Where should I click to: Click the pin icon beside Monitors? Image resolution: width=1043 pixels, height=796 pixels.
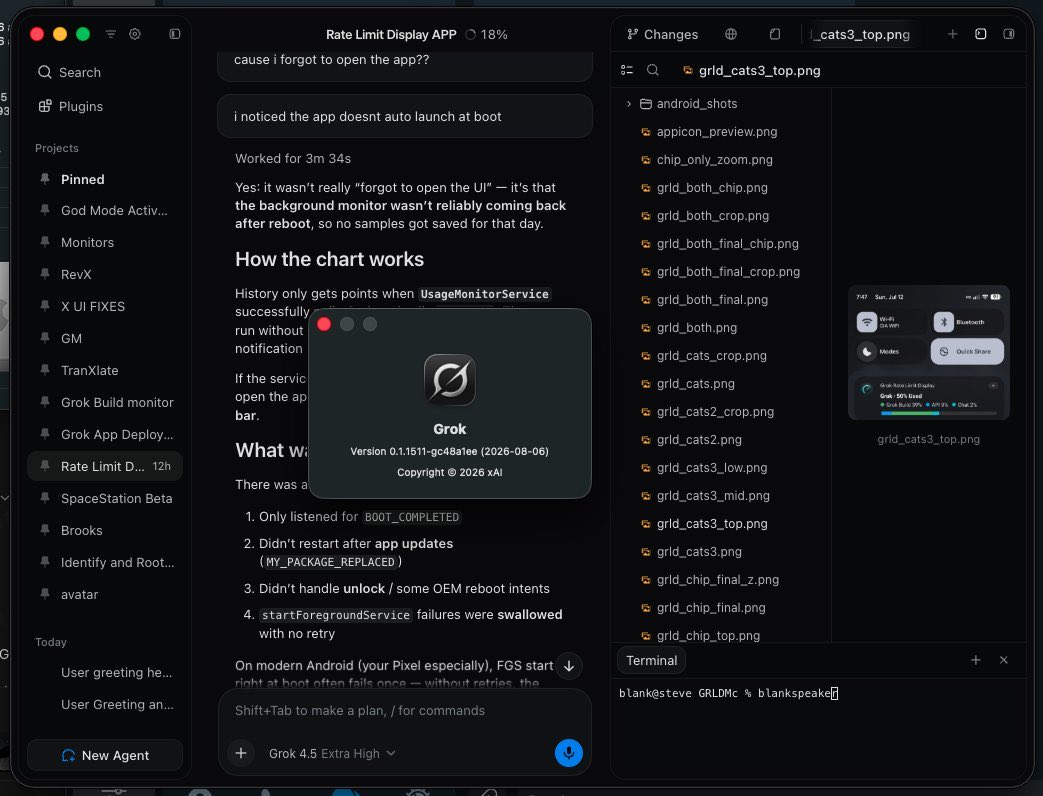tap(45, 241)
